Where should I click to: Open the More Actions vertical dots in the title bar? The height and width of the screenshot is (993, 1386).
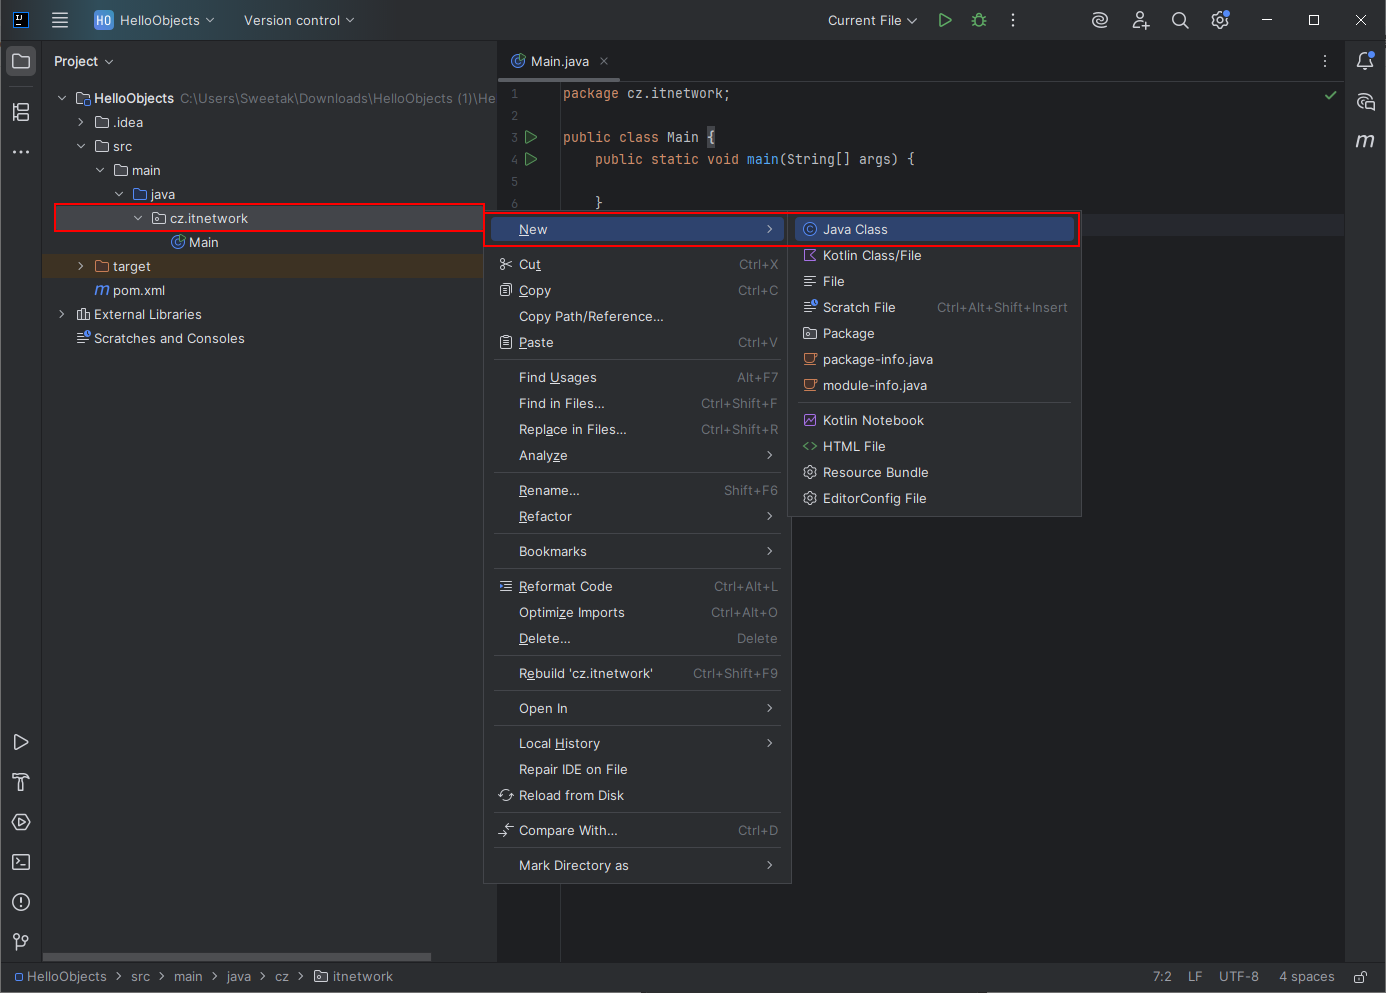pos(1013,20)
